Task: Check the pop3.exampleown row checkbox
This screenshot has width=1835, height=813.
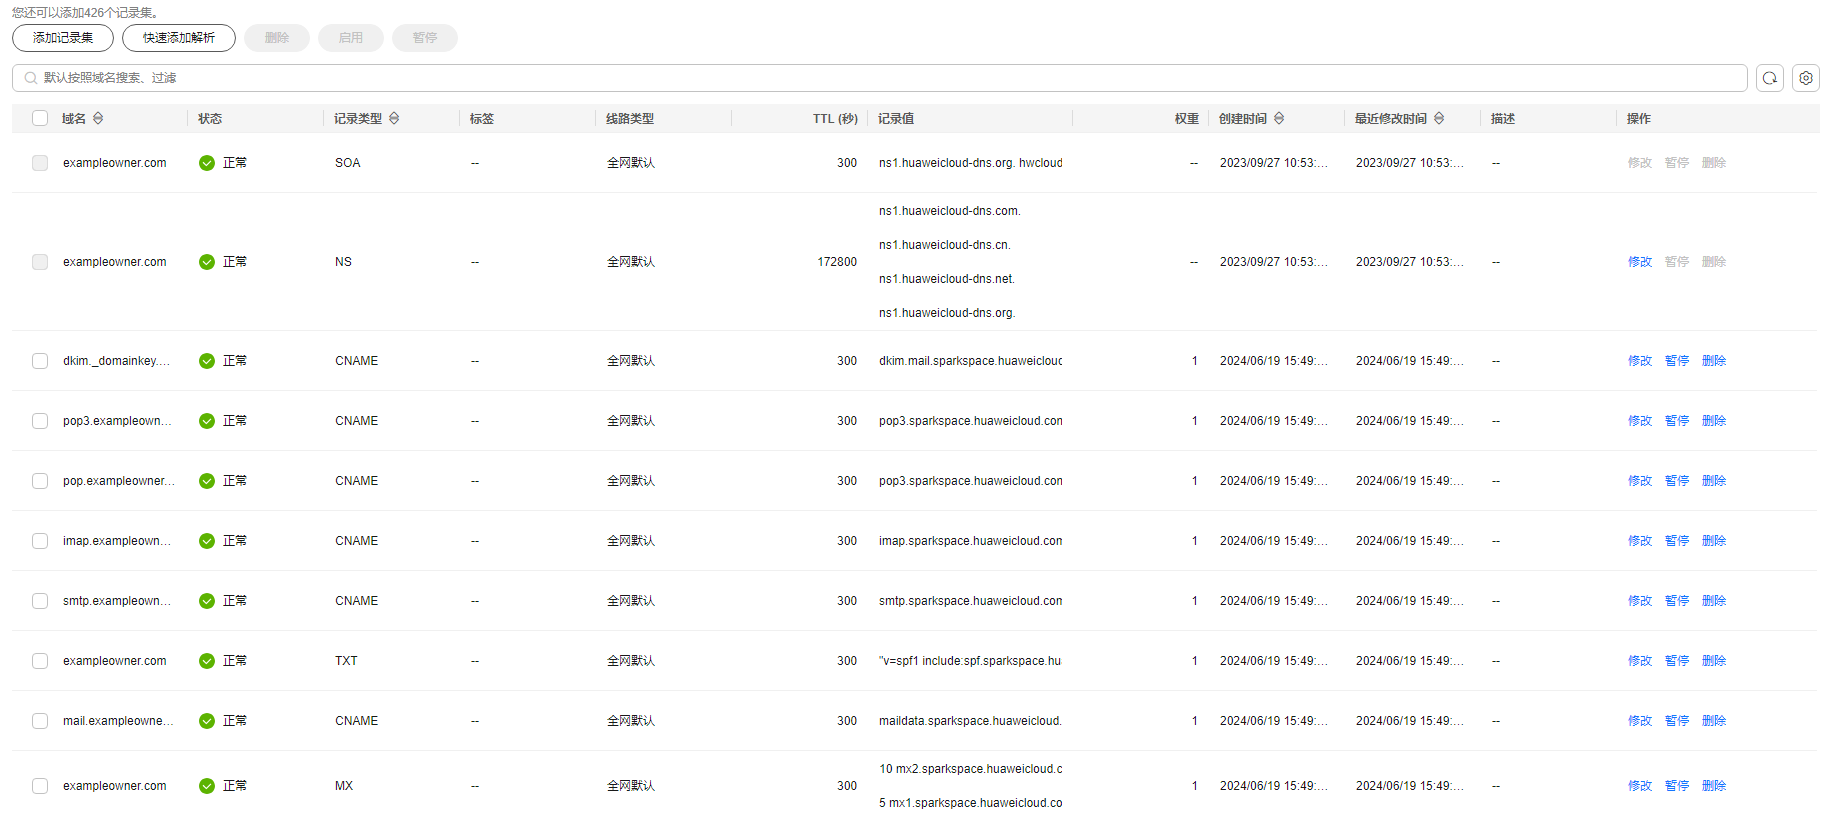Action: point(40,421)
